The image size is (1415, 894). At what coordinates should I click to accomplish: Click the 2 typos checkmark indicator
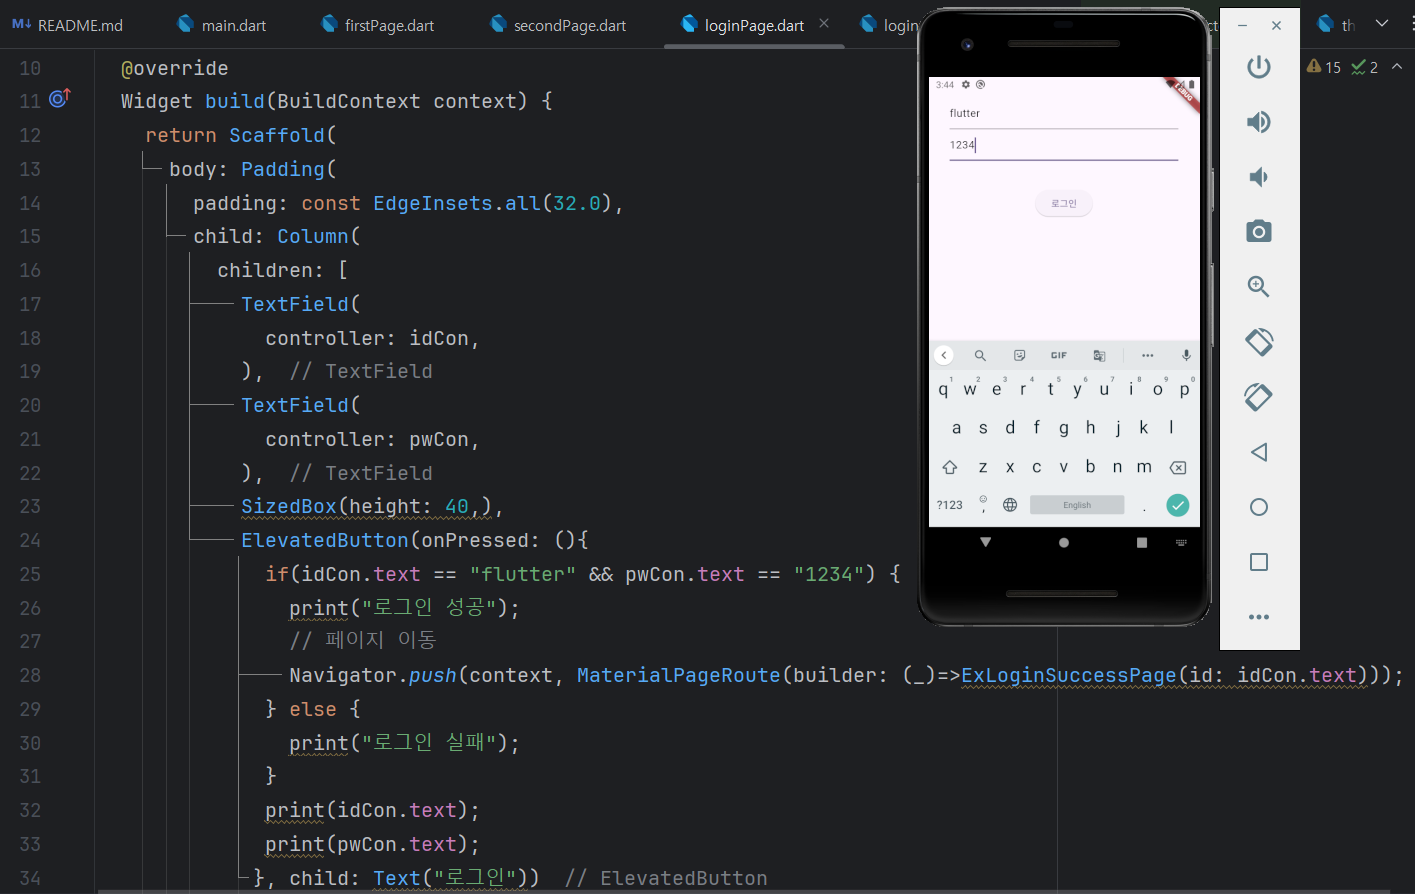tap(1364, 67)
